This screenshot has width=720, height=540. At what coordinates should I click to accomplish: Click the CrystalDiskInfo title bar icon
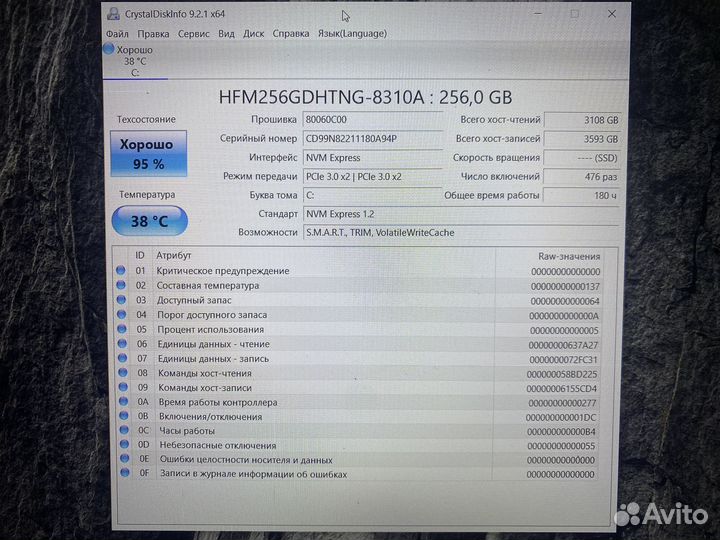(x=113, y=14)
